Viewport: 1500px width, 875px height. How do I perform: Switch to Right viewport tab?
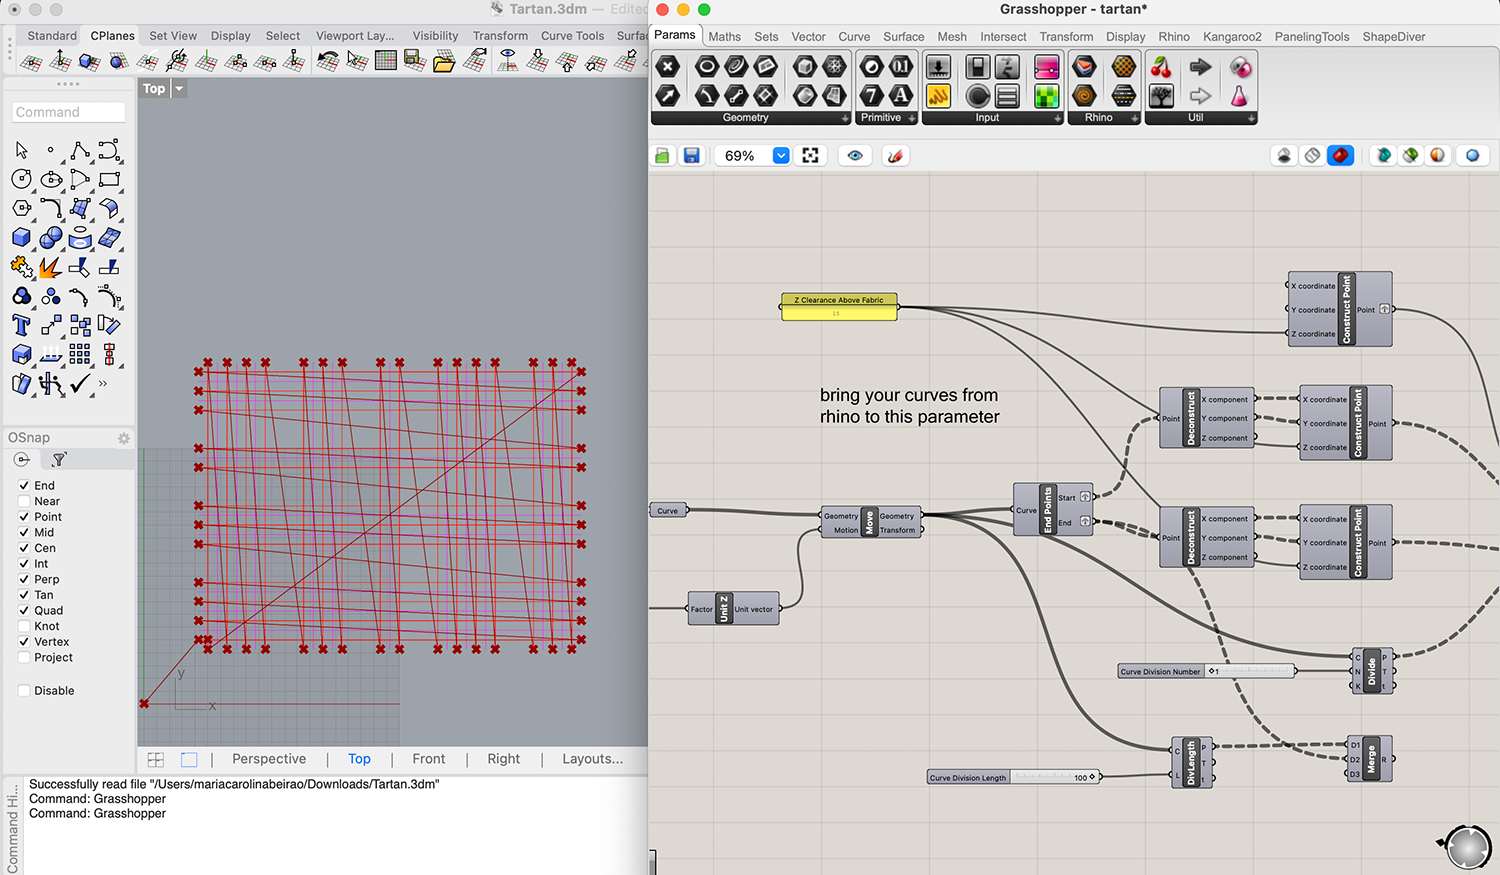[504, 759]
